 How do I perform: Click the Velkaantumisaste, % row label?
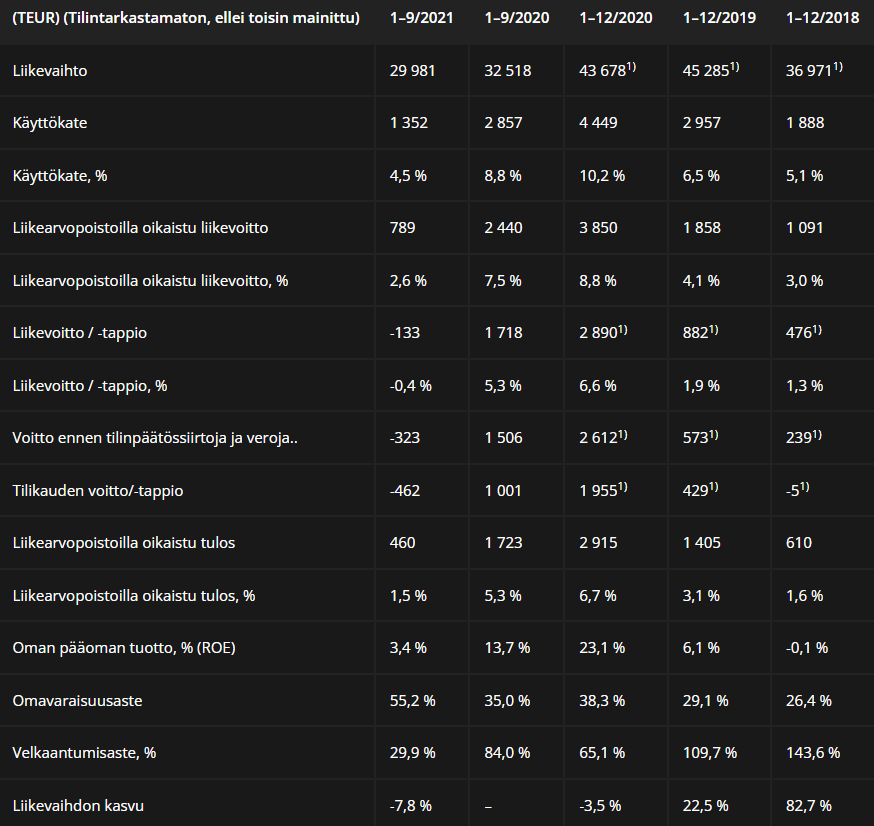(x=84, y=752)
